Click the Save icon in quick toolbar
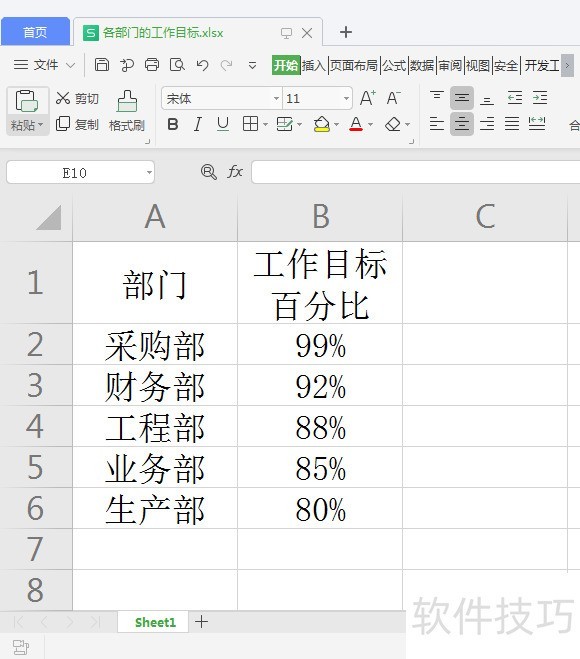The height and width of the screenshot is (659, 580). [102, 65]
